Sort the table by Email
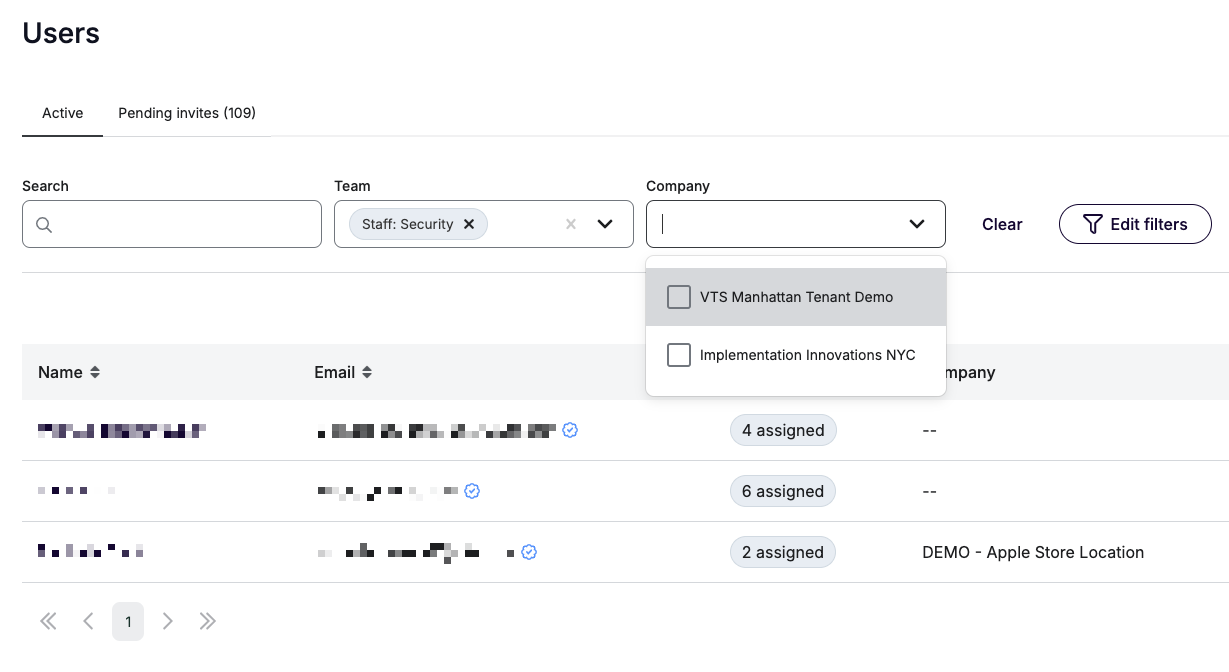 click(367, 372)
